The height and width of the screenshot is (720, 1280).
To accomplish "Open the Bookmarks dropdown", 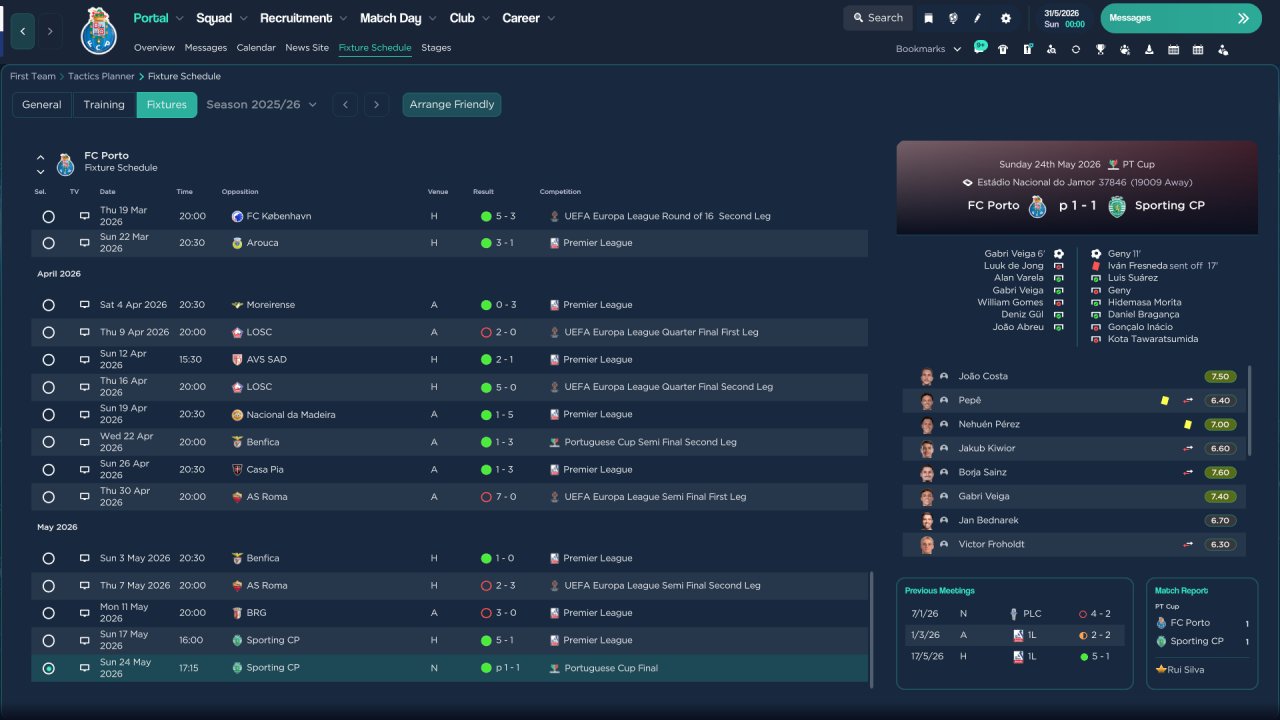I will pos(928,49).
